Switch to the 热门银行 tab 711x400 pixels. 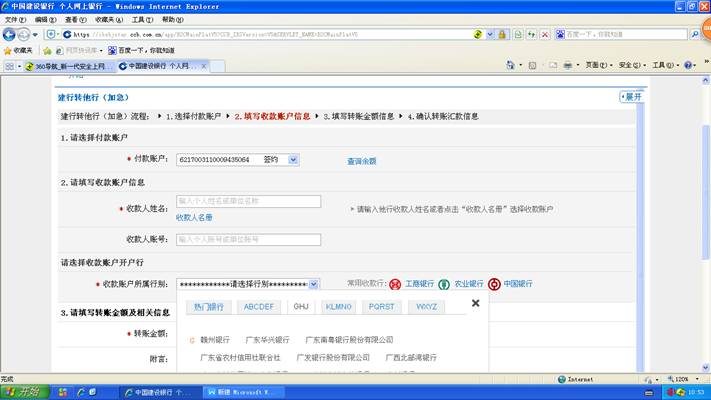209,306
